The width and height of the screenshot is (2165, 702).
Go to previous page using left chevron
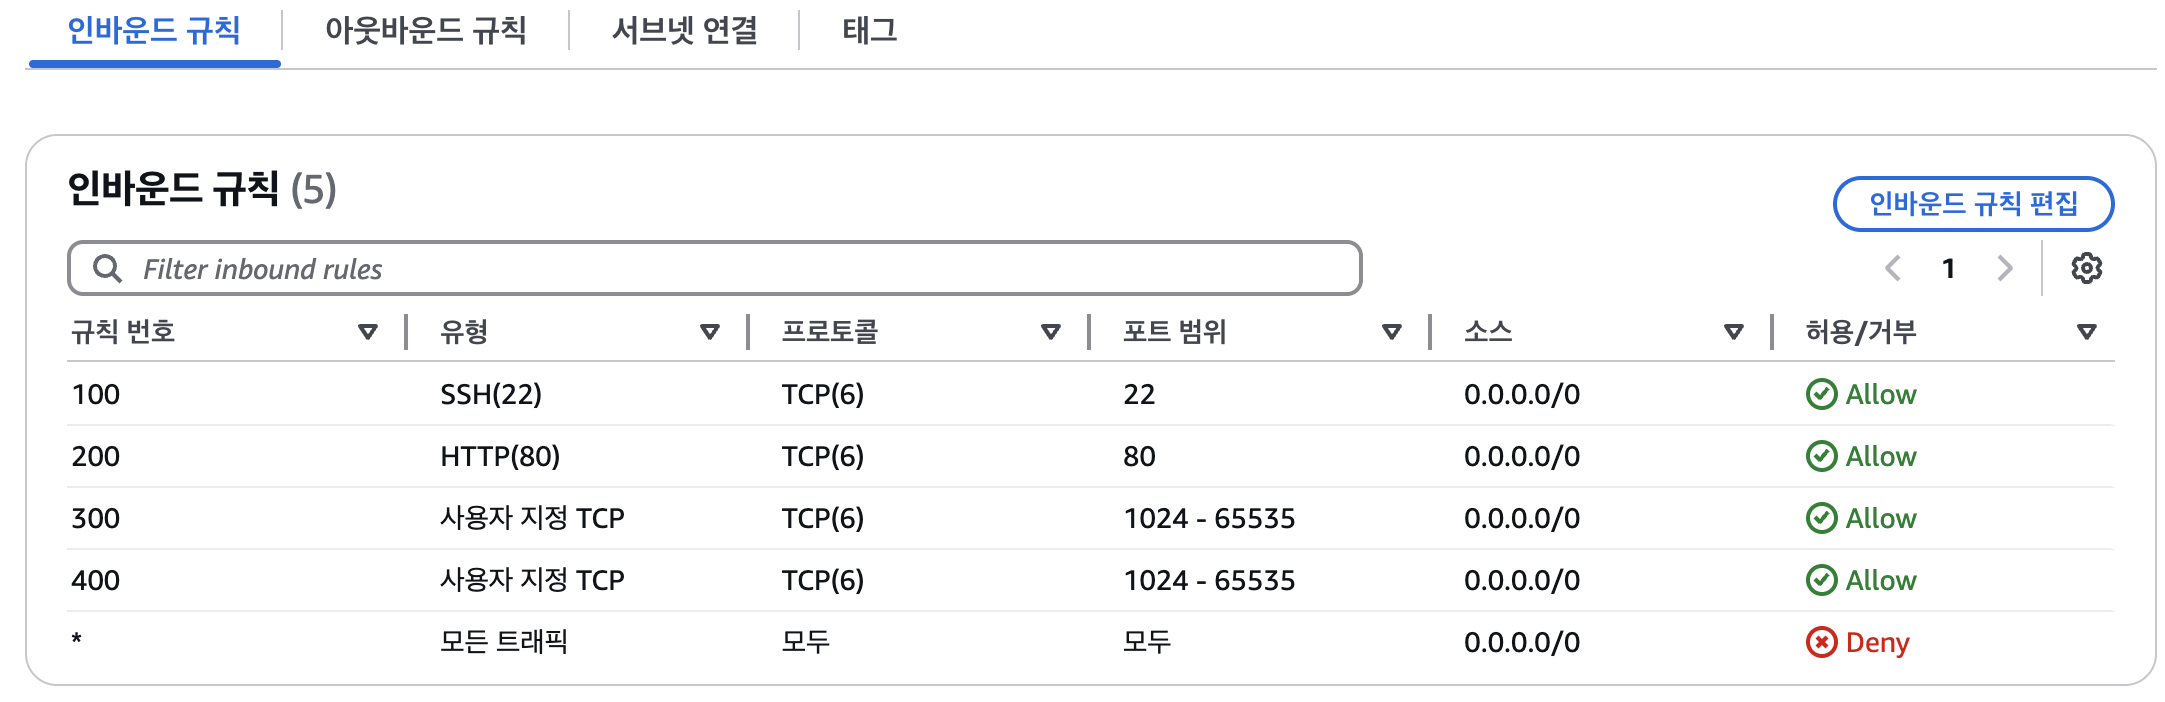coord(1892,268)
